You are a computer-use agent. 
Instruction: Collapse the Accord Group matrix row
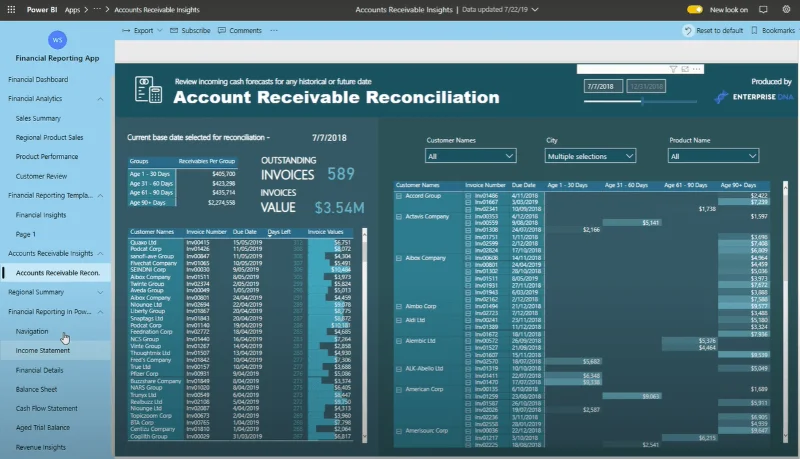pyautogui.click(x=399, y=196)
